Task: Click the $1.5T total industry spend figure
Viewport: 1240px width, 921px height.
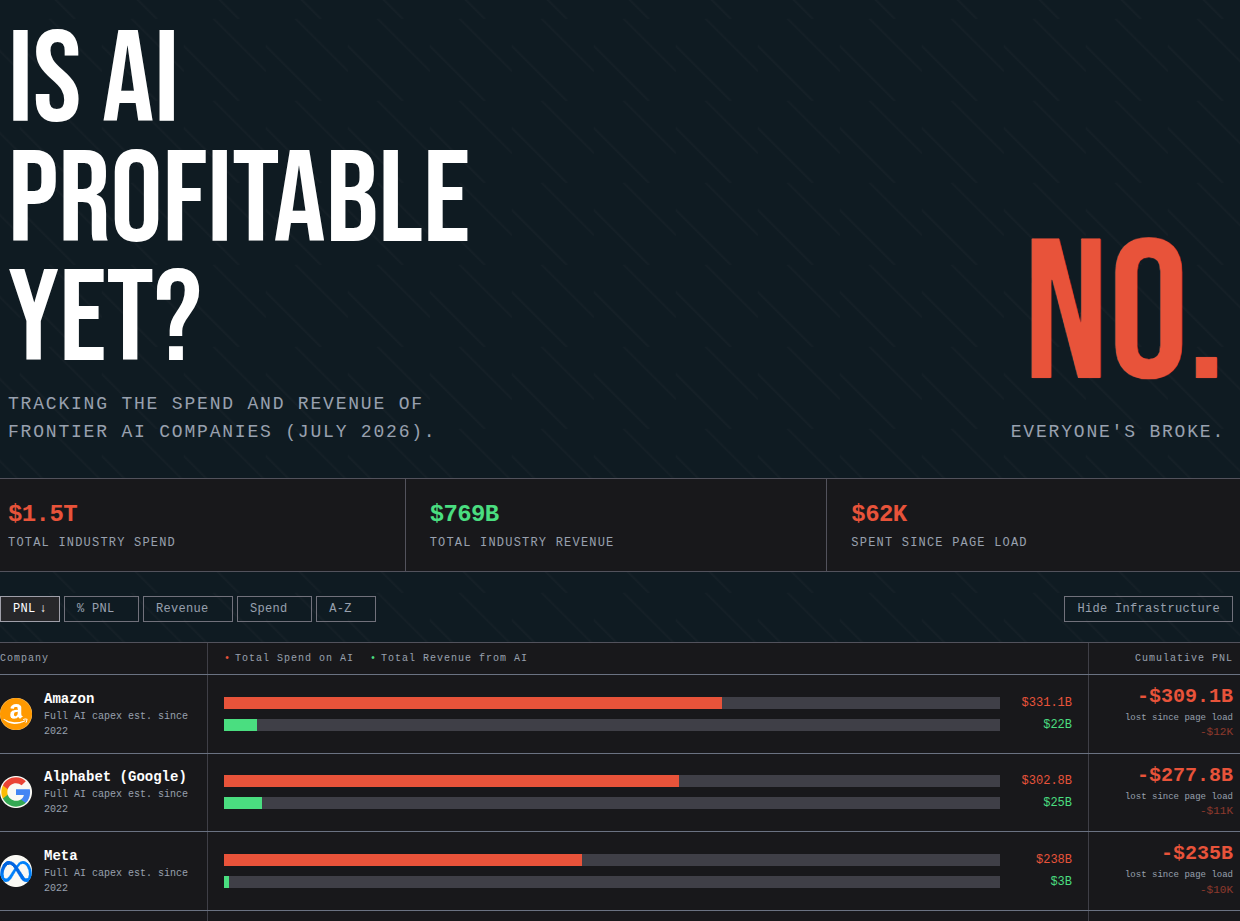Action: coord(43,514)
